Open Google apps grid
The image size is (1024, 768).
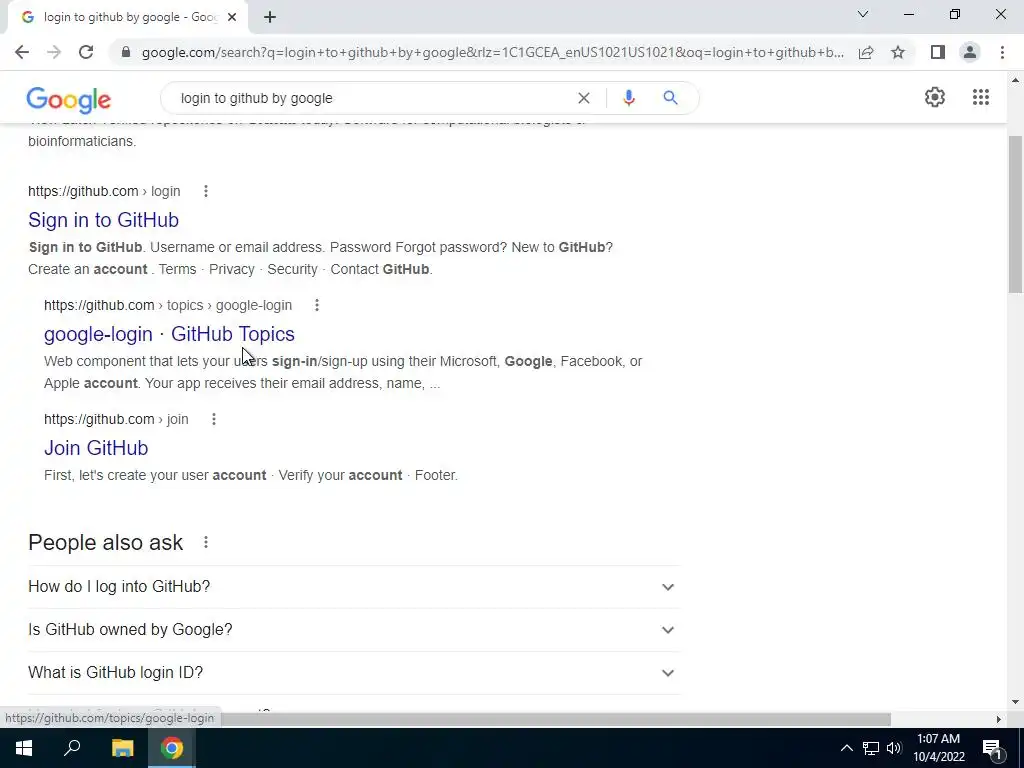[x=980, y=97]
